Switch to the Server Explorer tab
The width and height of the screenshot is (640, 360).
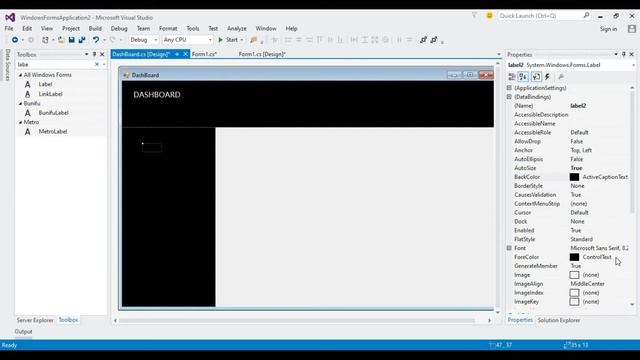35,320
